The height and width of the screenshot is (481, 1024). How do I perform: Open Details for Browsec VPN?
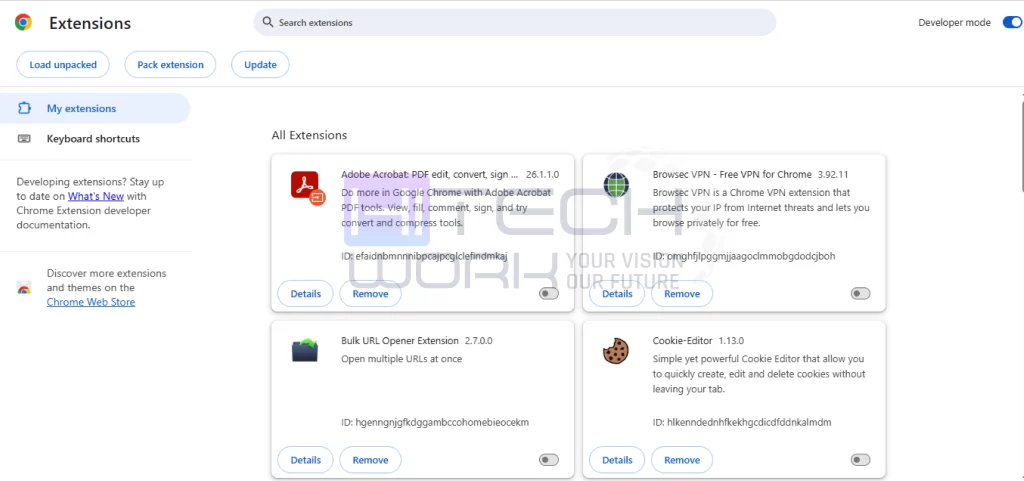617,294
